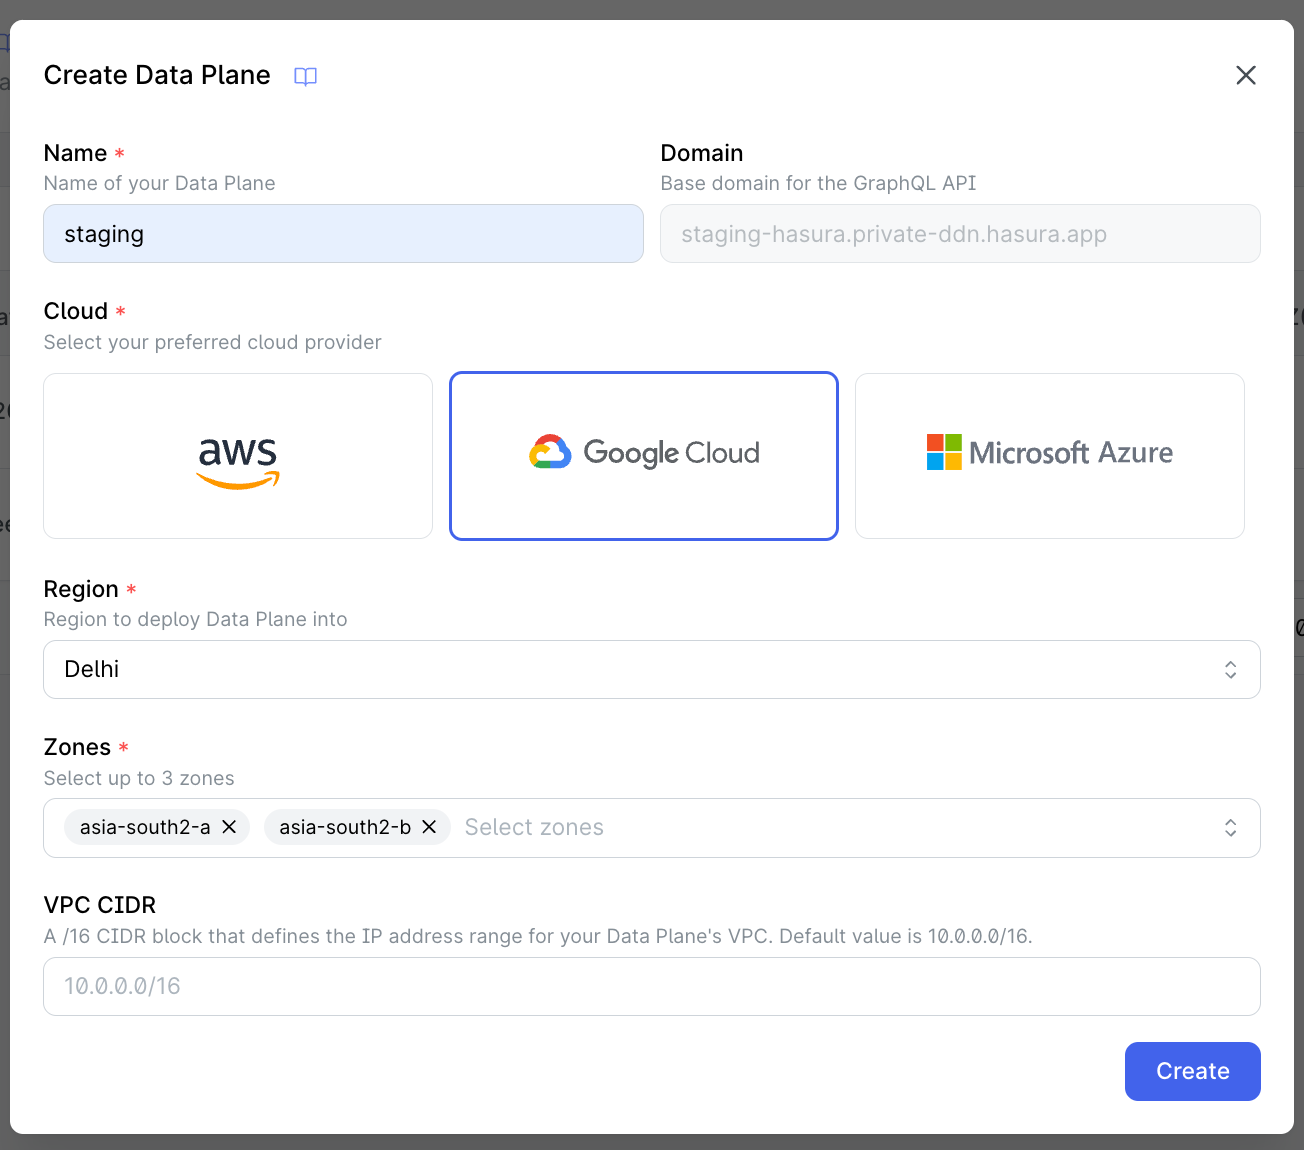Click the up-down chevron icon in Region field
The width and height of the screenshot is (1304, 1150).
pos(1231,669)
